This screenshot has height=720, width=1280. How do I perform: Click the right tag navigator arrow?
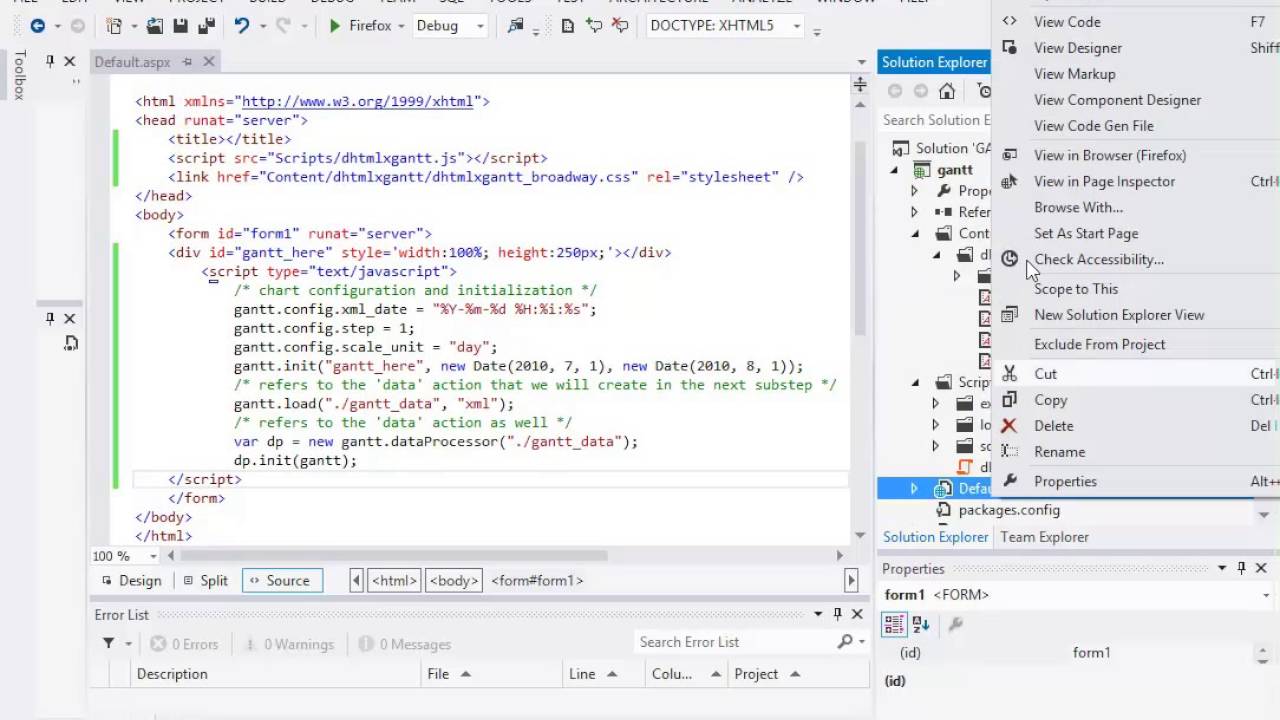click(851, 580)
